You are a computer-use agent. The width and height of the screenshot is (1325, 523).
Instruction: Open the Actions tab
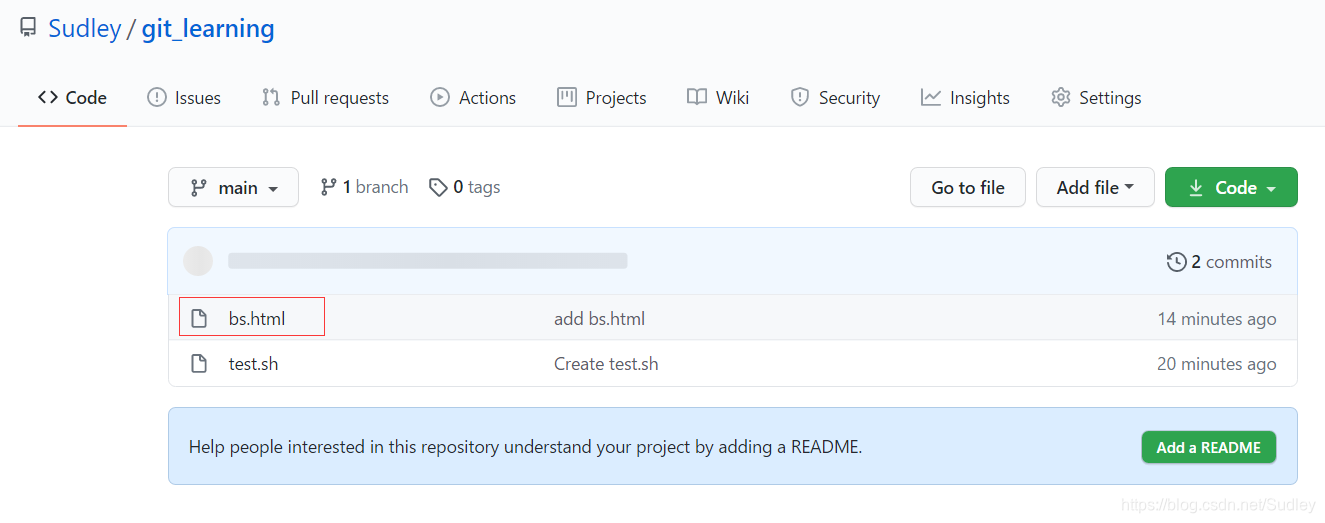[x=473, y=98]
